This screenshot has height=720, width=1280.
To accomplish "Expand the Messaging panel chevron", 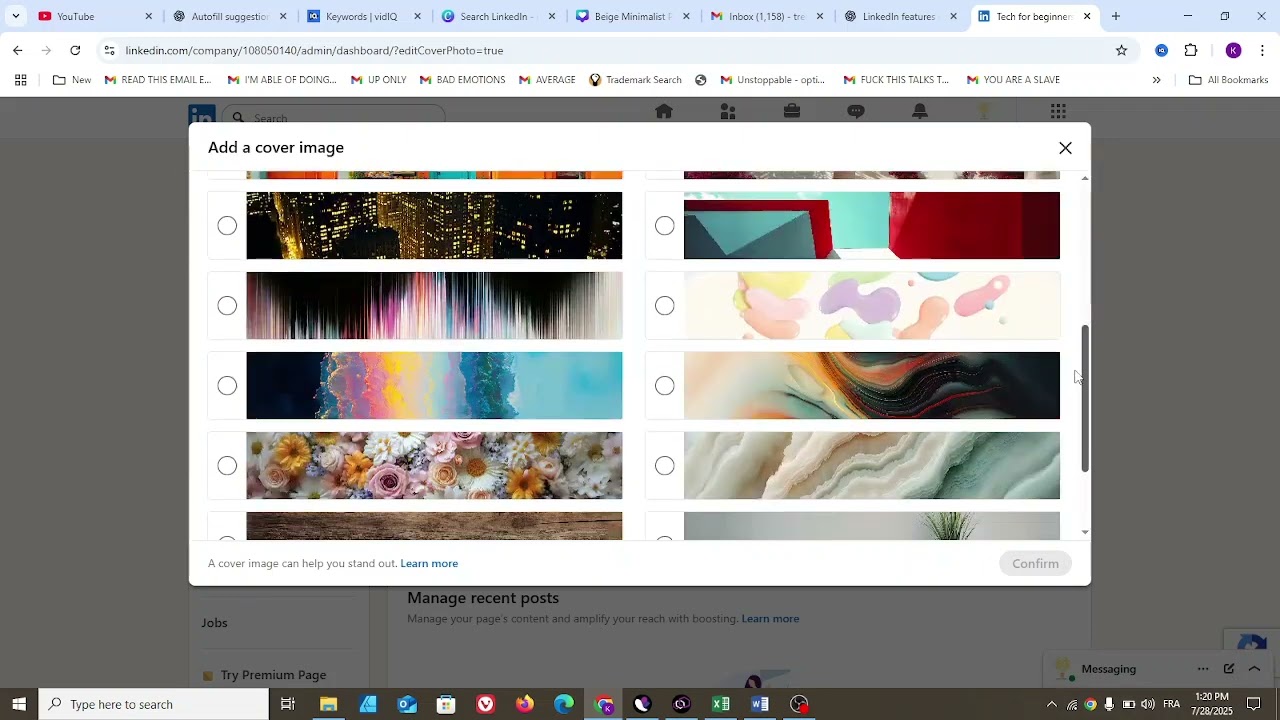I will tap(1255, 669).
